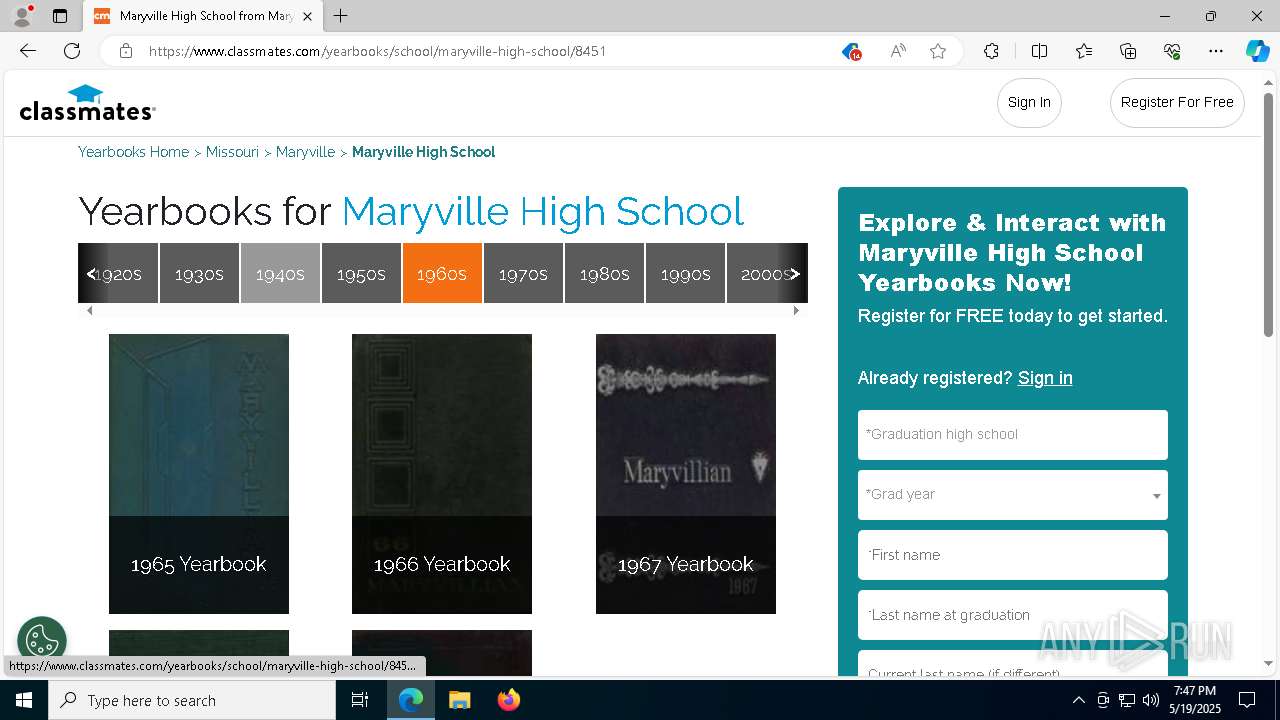Open the 1966 Yearbook cover
Screen dimensions: 1280x720
pos(442,474)
